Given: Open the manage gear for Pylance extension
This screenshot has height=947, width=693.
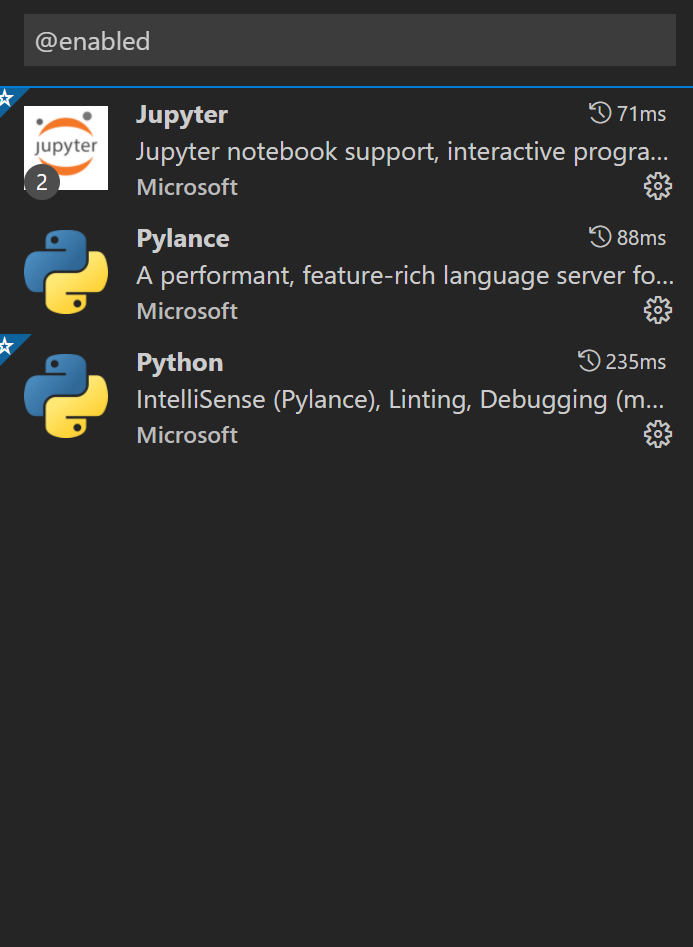Looking at the screenshot, I should tap(658, 310).
